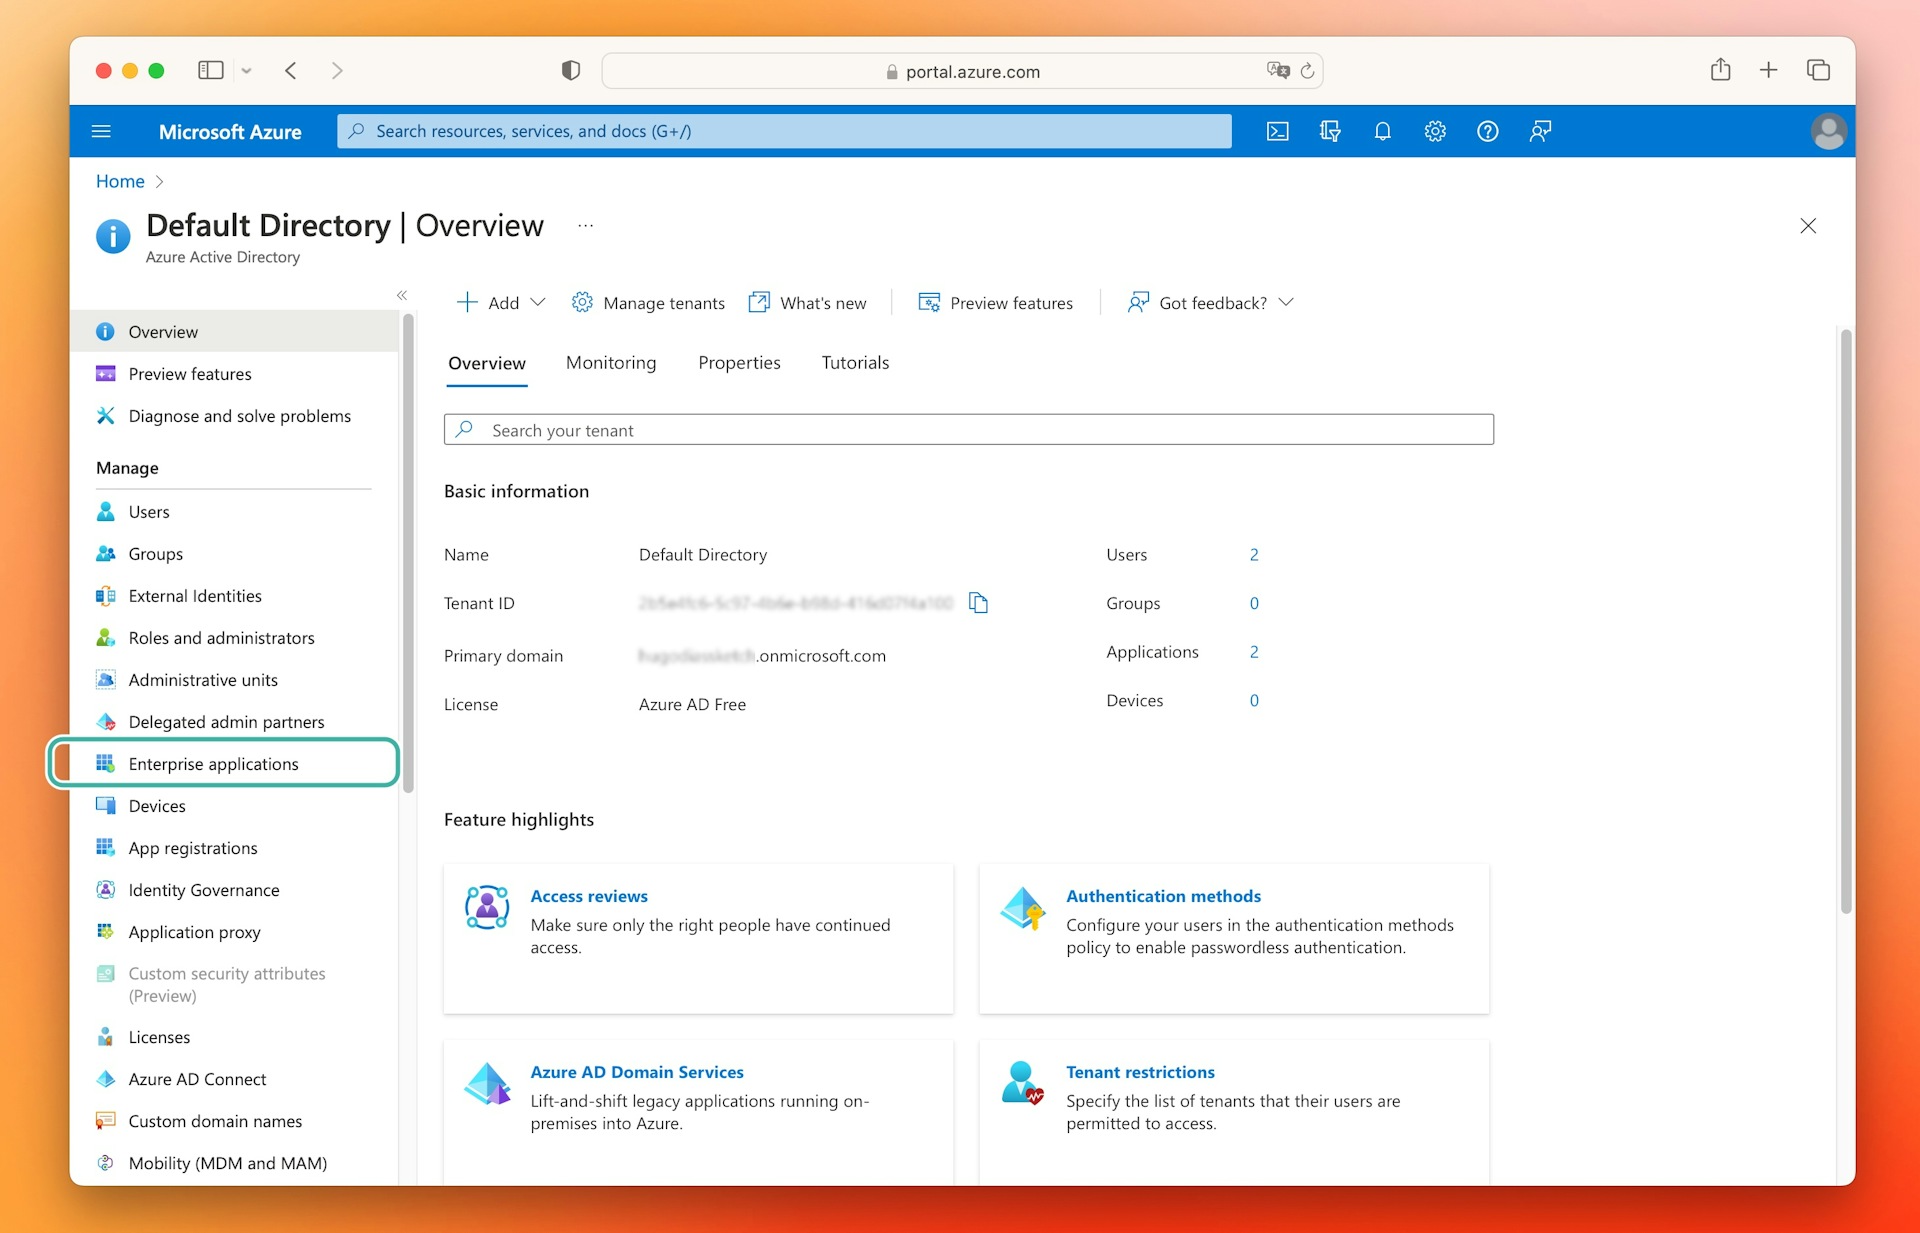The image size is (1920, 1233).
Task: Toggle the Safari sidebar
Action: [211, 70]
